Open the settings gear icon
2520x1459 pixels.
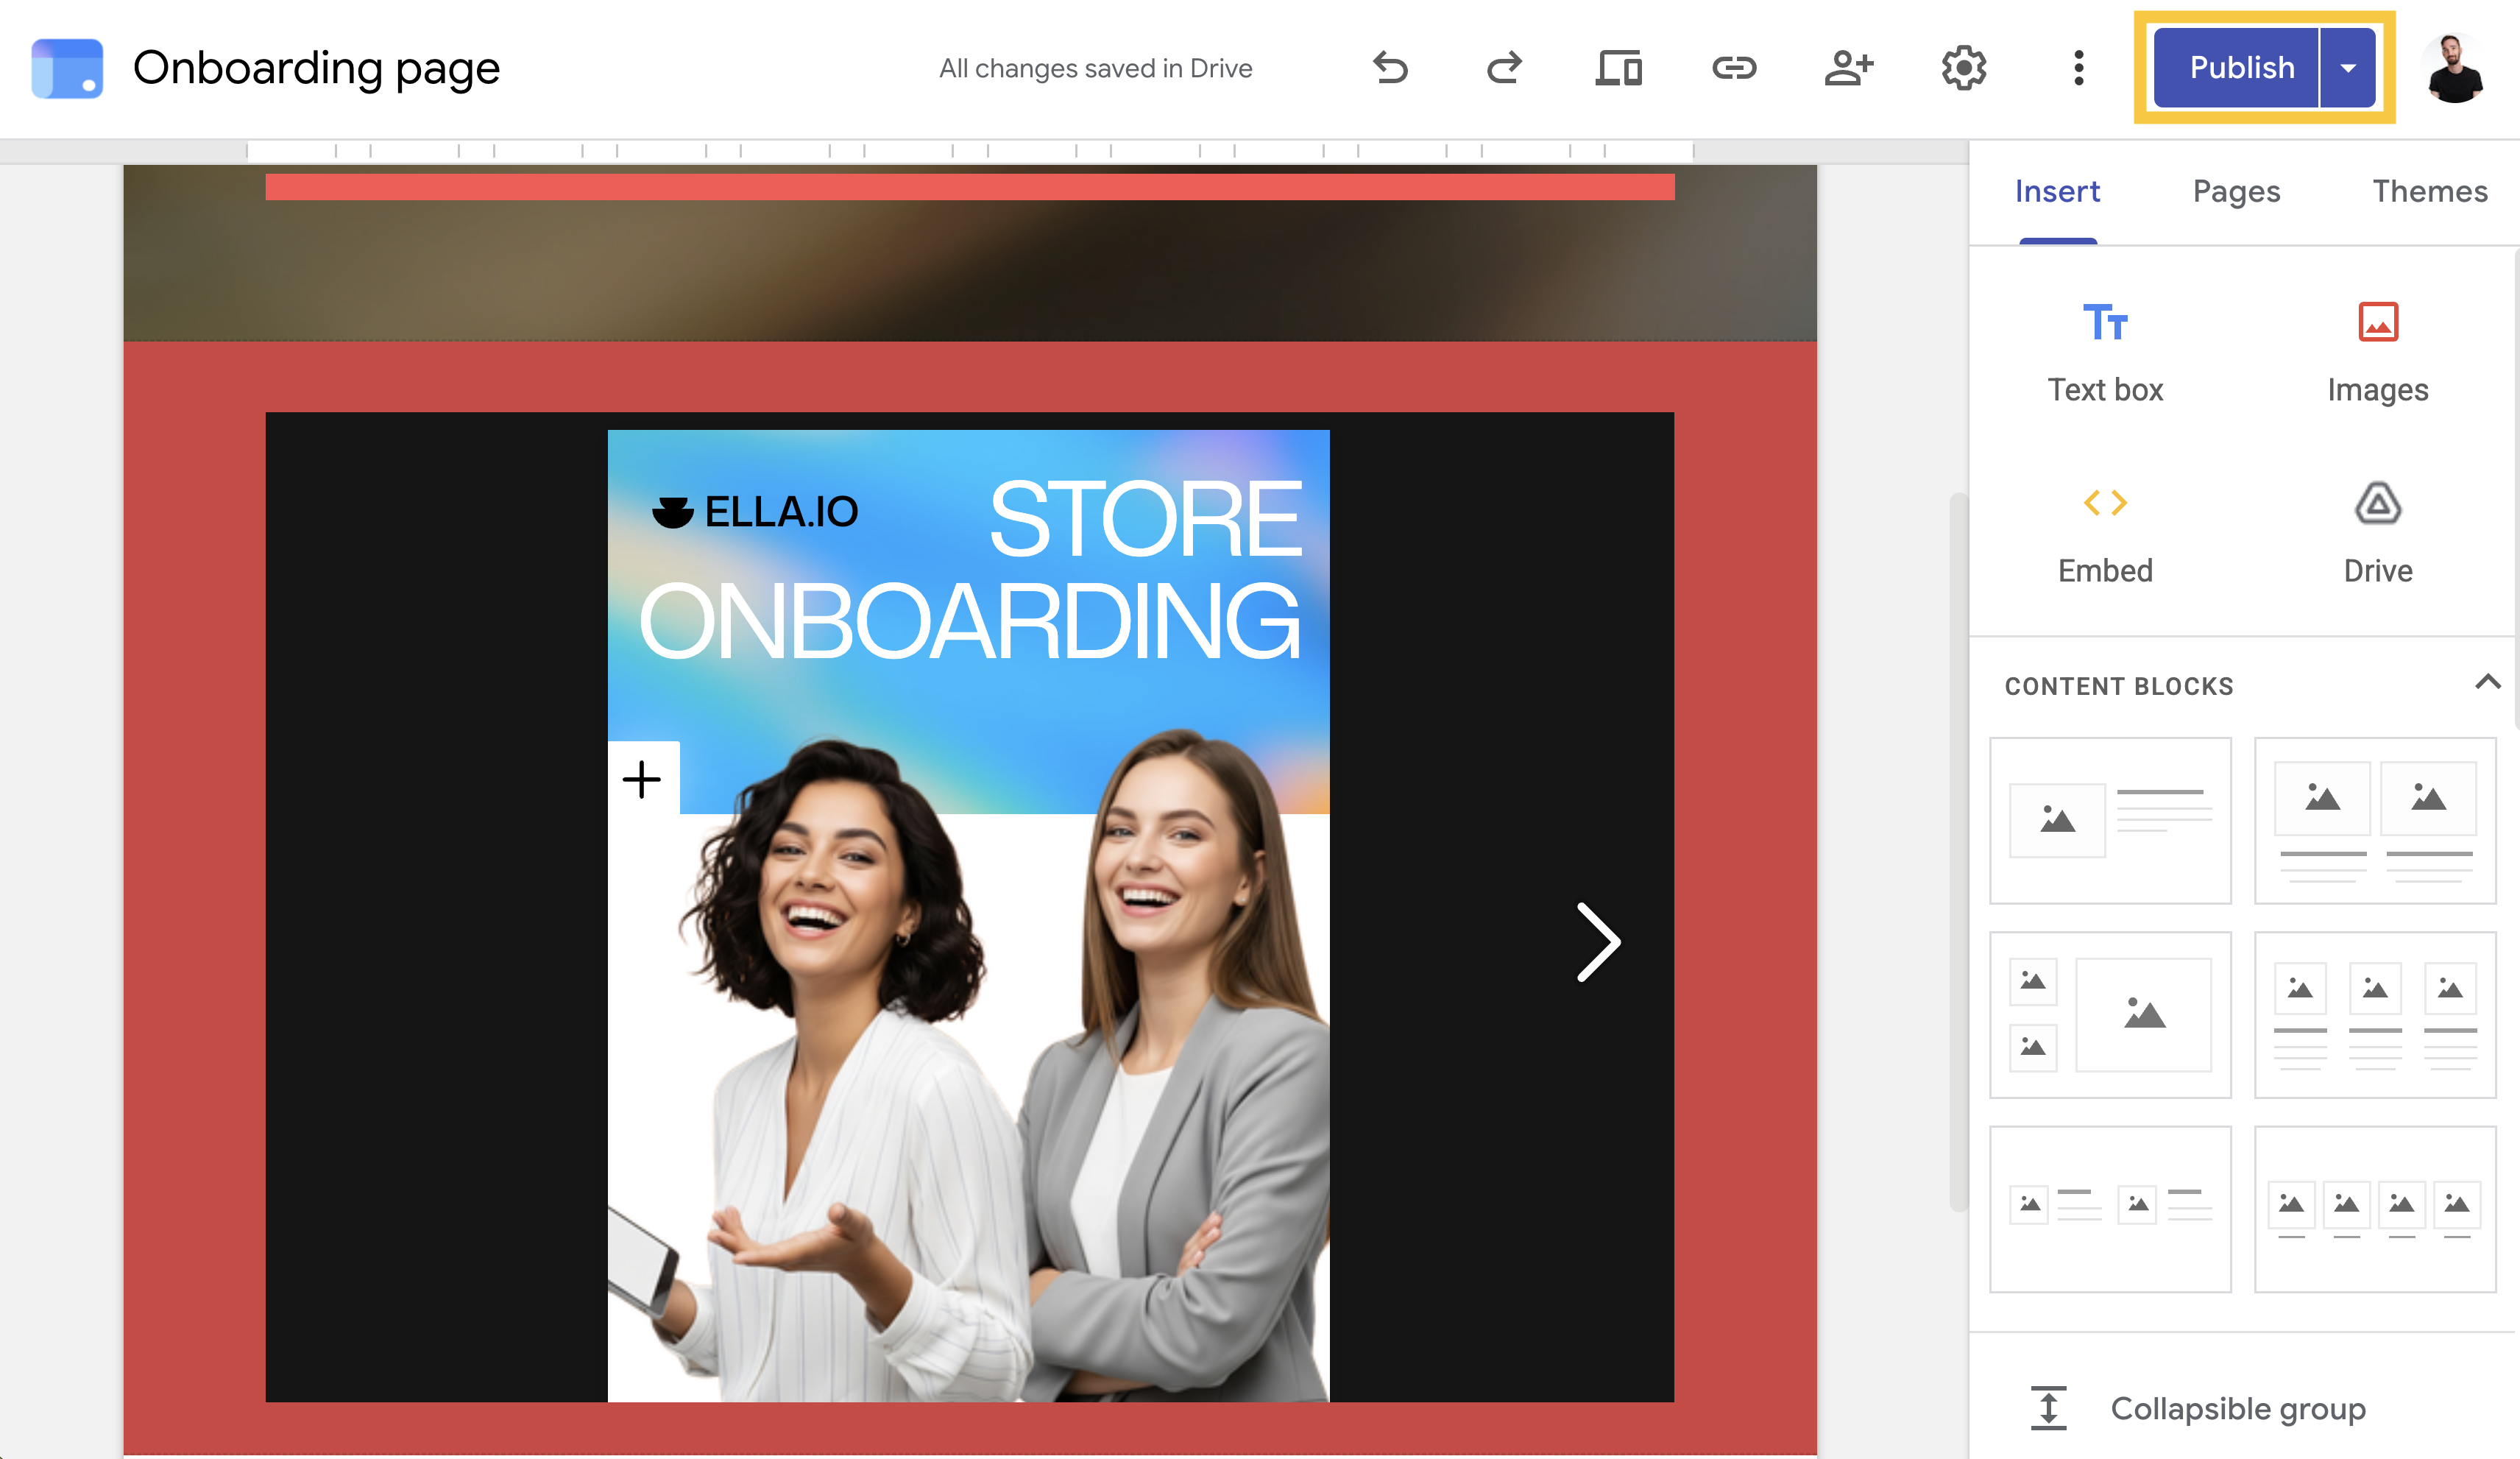[x=1964, y=68]
